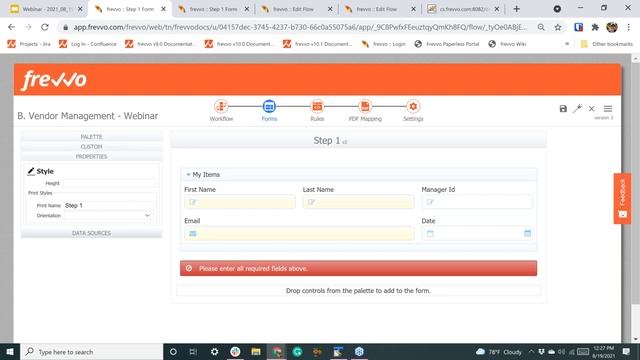Expand the DATA SOURCES panel
The image size is (640, 360).
pyautogui.click(x=91, y=233)
